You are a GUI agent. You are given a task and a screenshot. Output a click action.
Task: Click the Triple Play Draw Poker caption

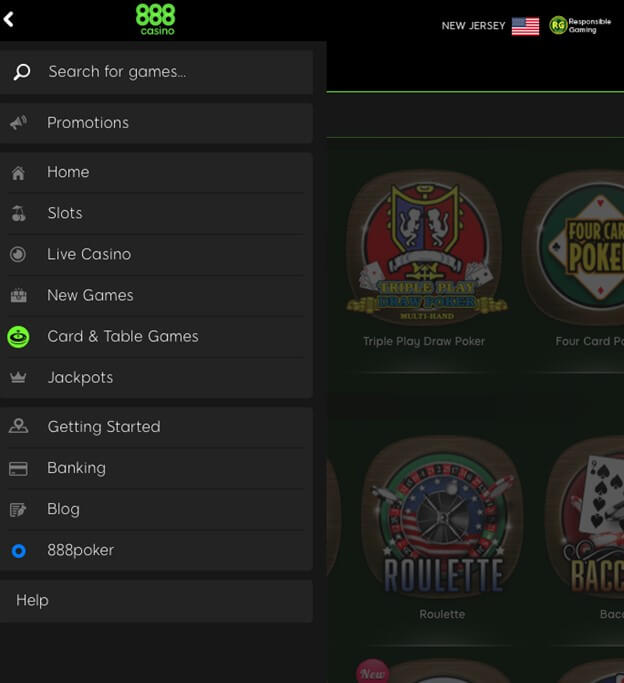click(424, 342)
